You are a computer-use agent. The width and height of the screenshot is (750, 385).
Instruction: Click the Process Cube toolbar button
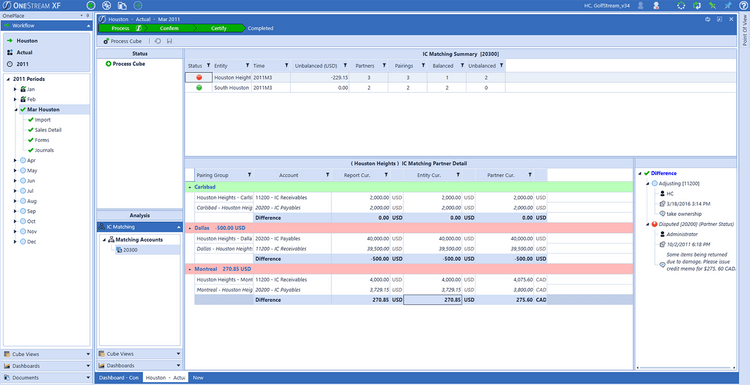point(122,41)
